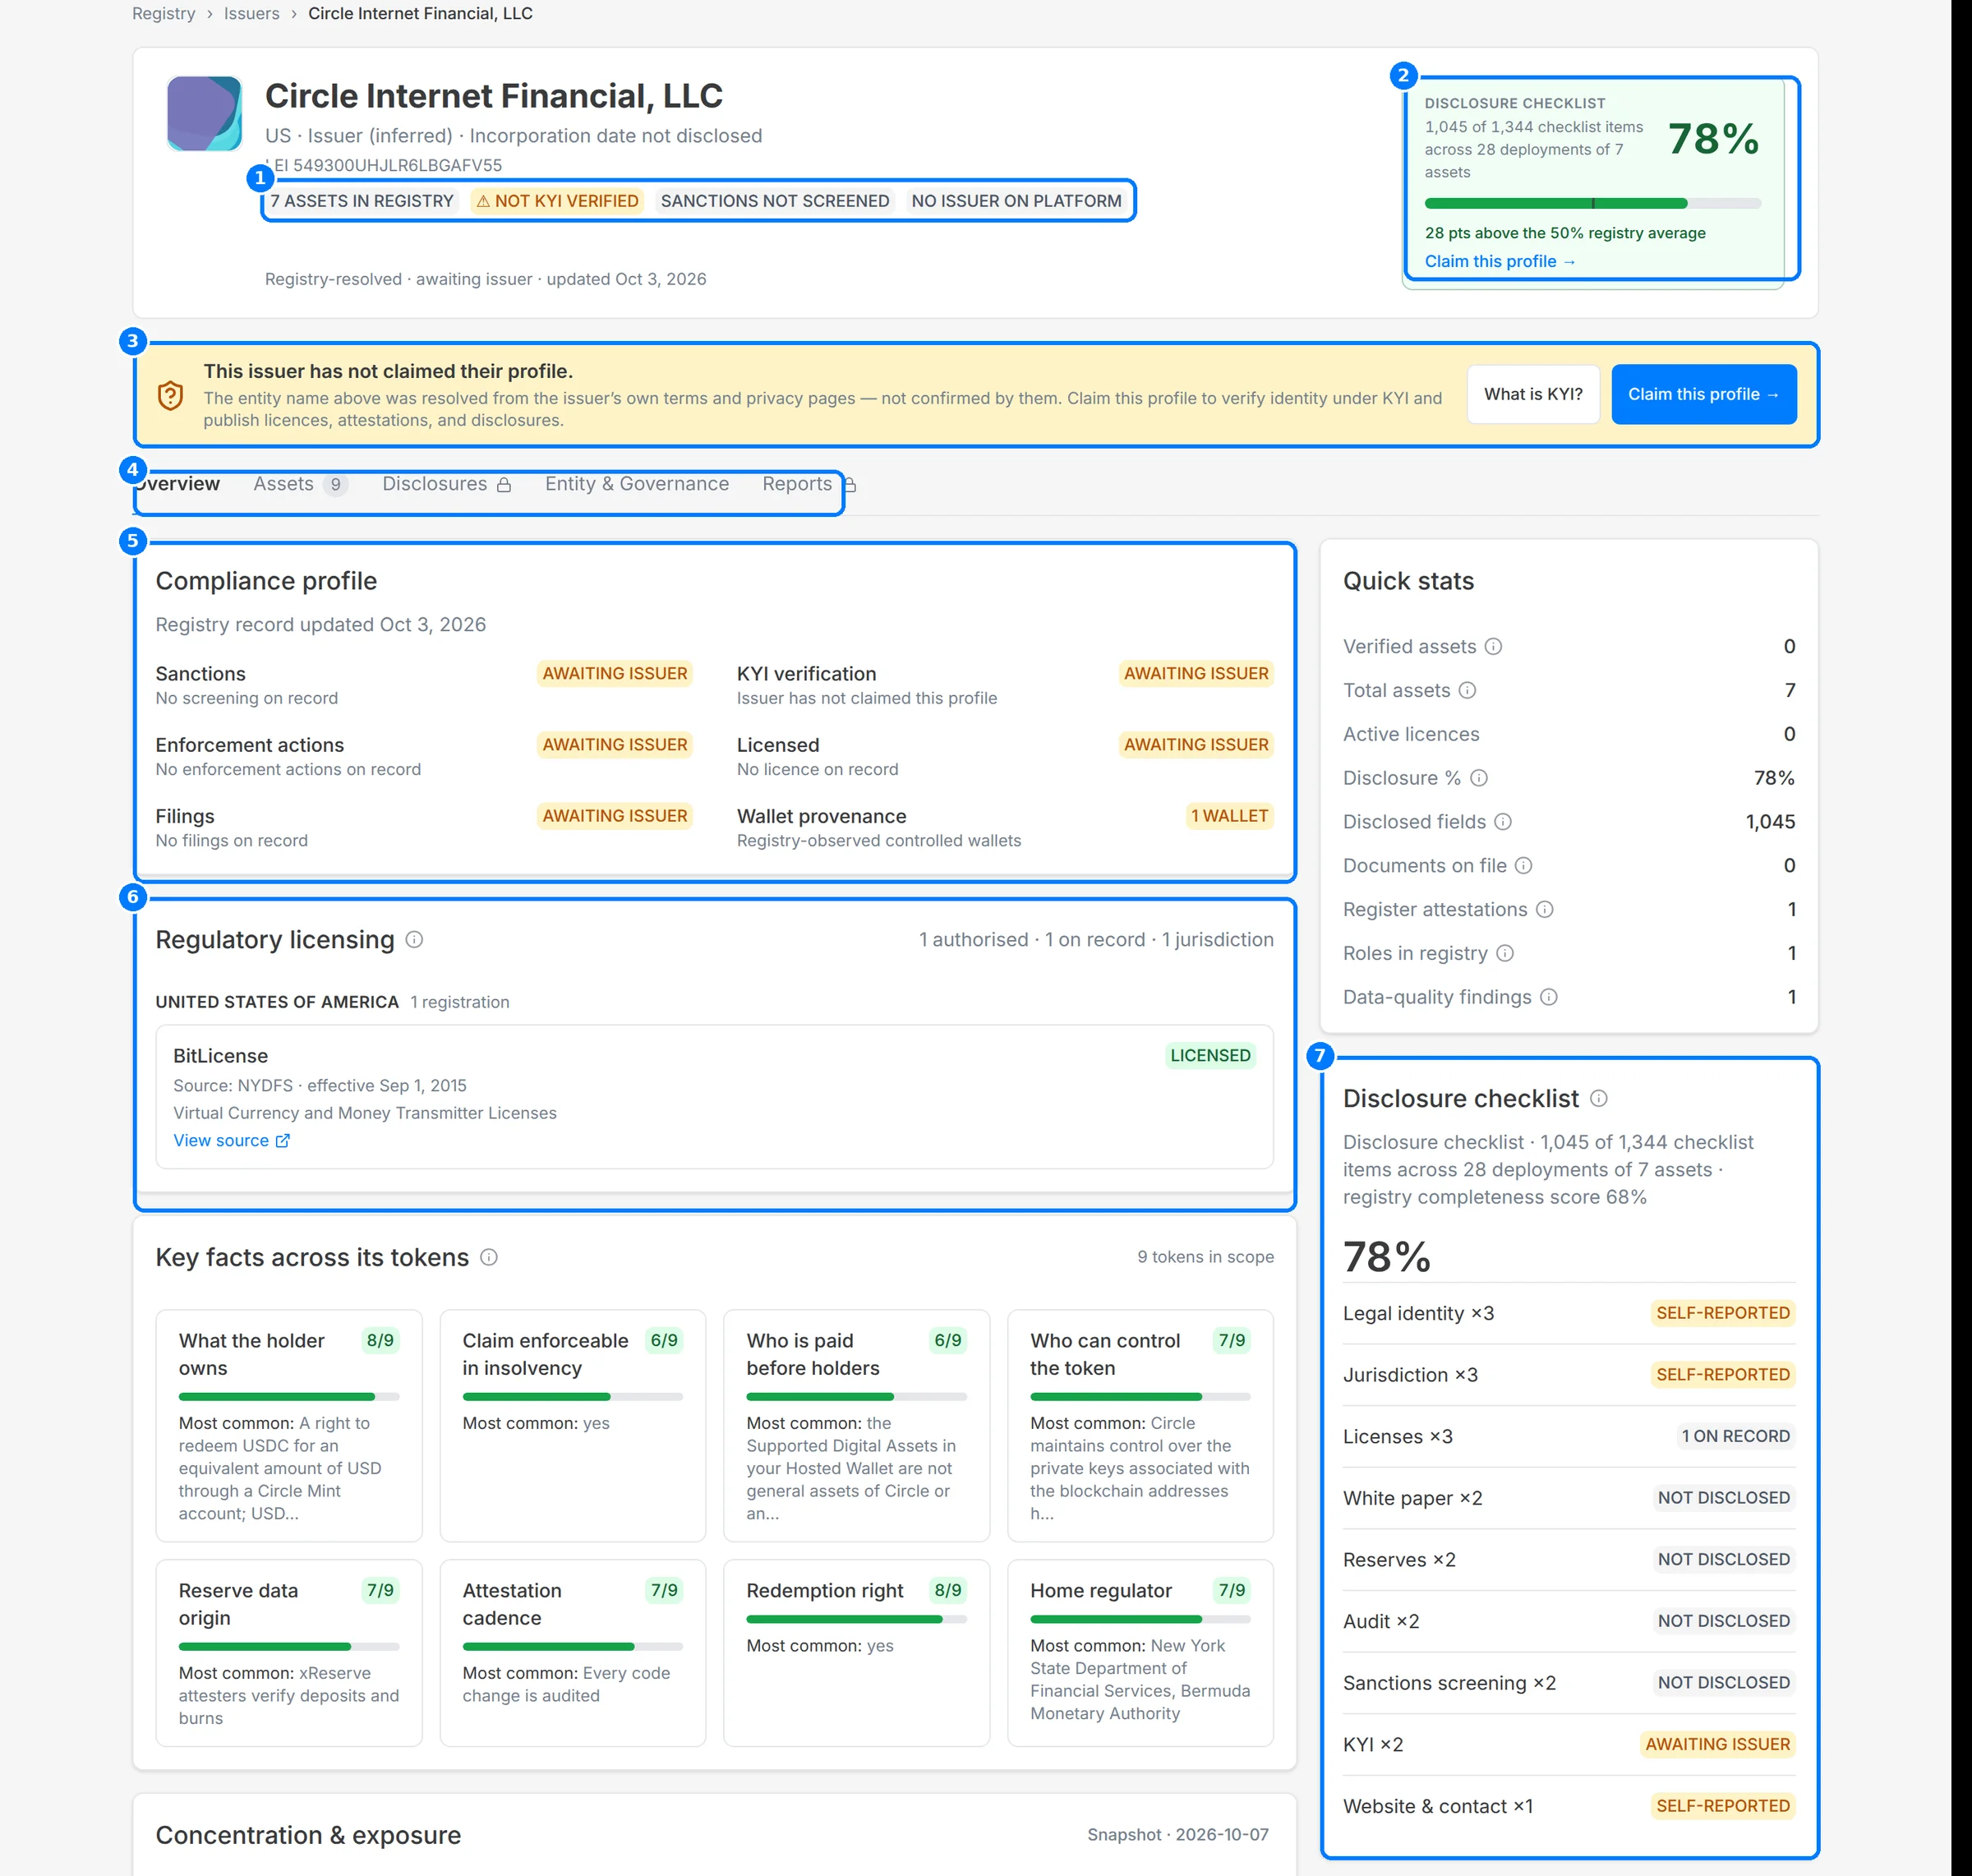
Task: Show info tooltip for Disclosed fields
Action: coord(1503,822)
